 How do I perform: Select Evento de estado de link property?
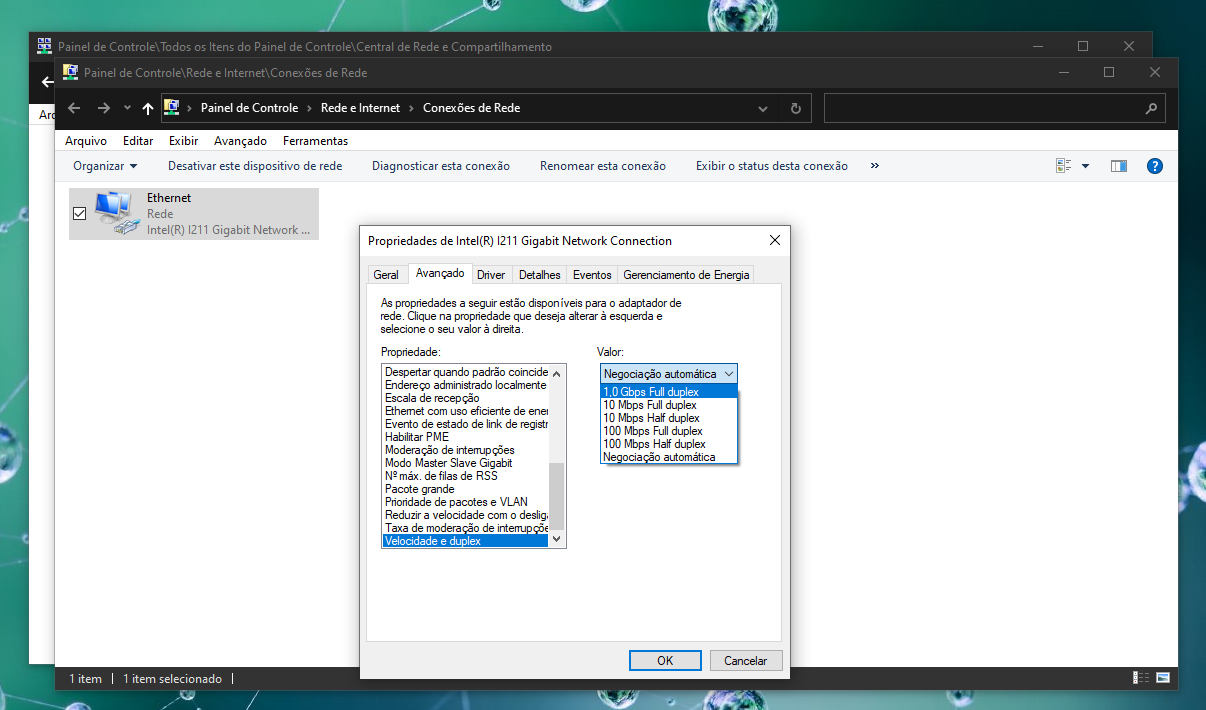coord(466,423)
